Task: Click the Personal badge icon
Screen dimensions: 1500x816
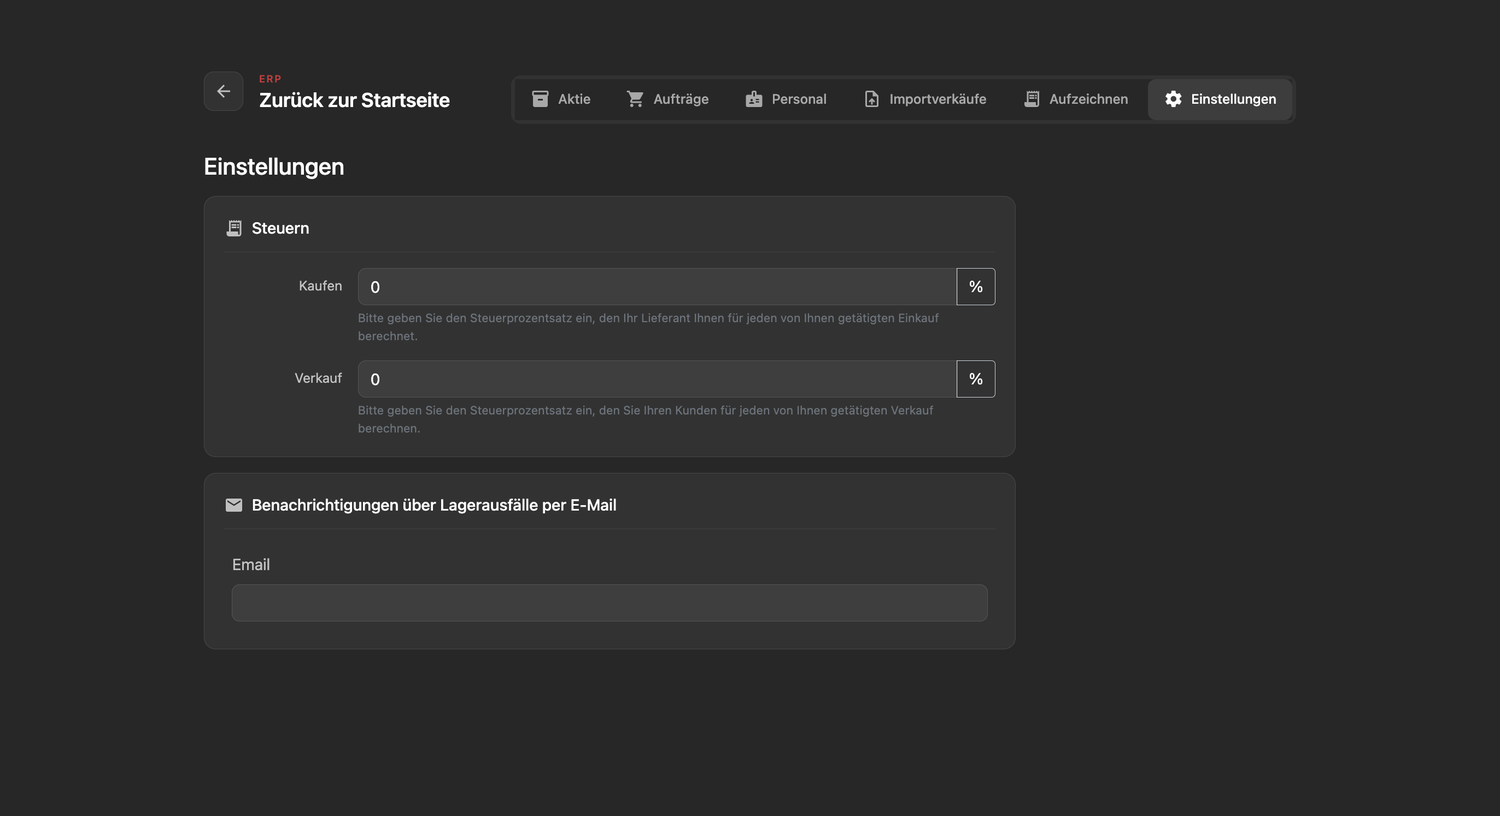Action: (754, 99)
